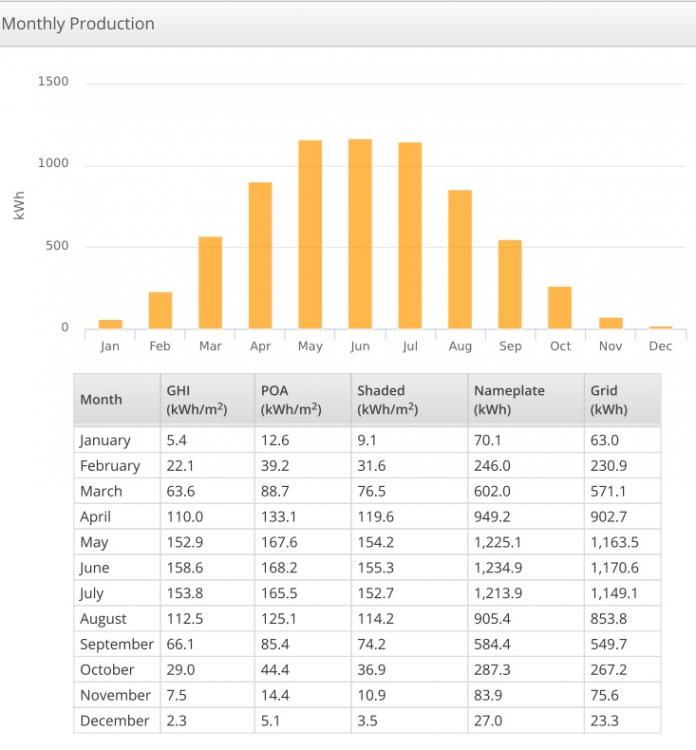Select the December bar in the chart
This screenshot has width=696, height=750.
point(660,327)
